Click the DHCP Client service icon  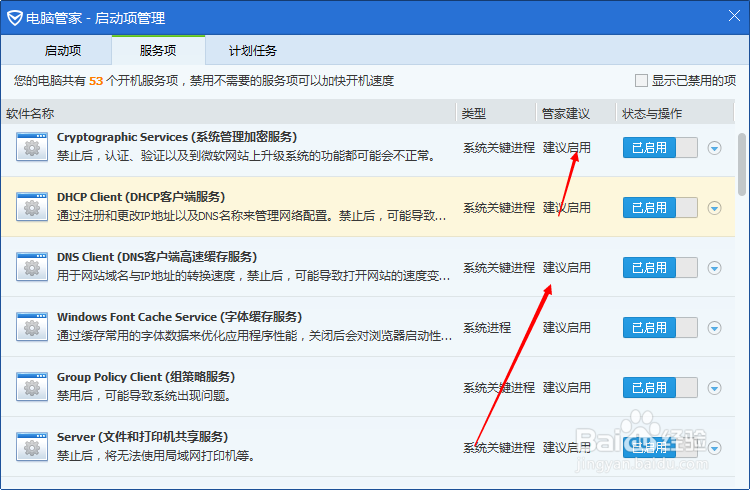tap(32, 207)
